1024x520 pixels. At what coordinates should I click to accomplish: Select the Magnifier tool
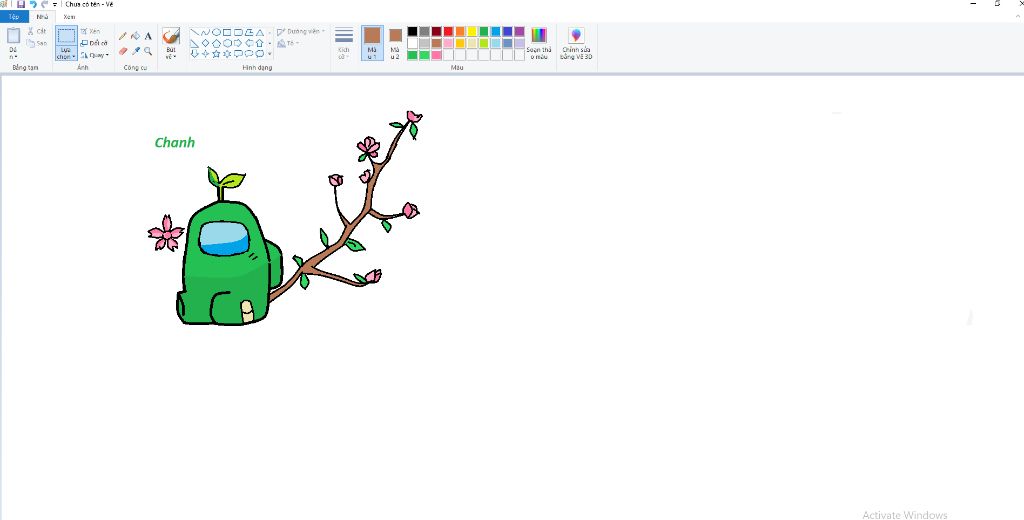click(148, 51)
